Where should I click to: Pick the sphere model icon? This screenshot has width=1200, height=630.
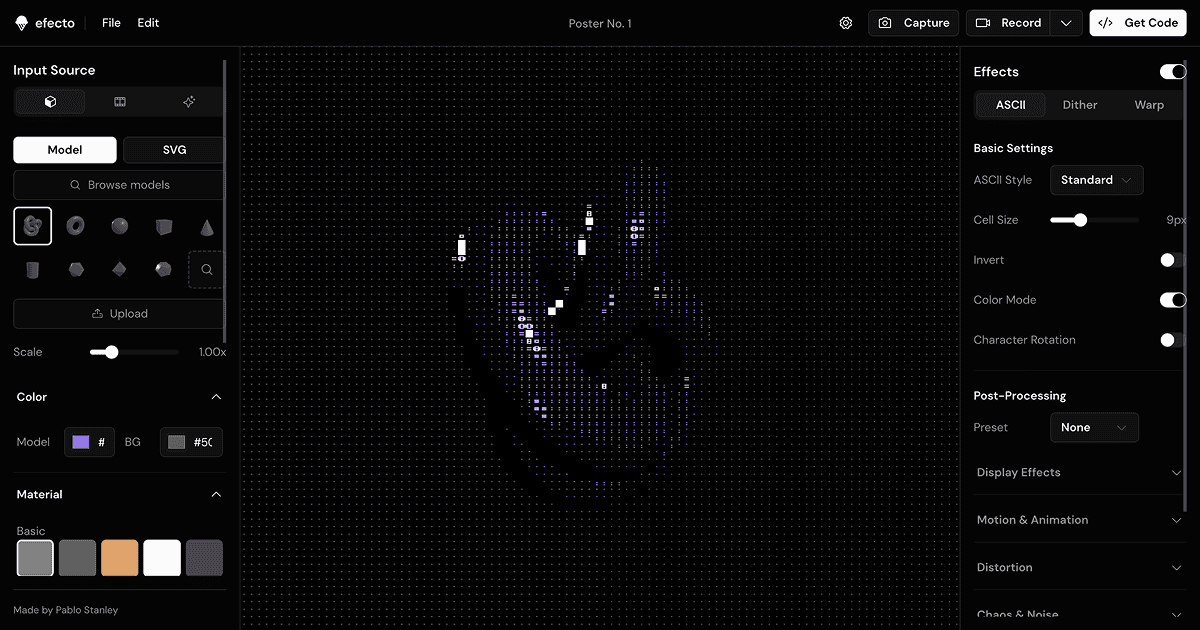point(120,226)
